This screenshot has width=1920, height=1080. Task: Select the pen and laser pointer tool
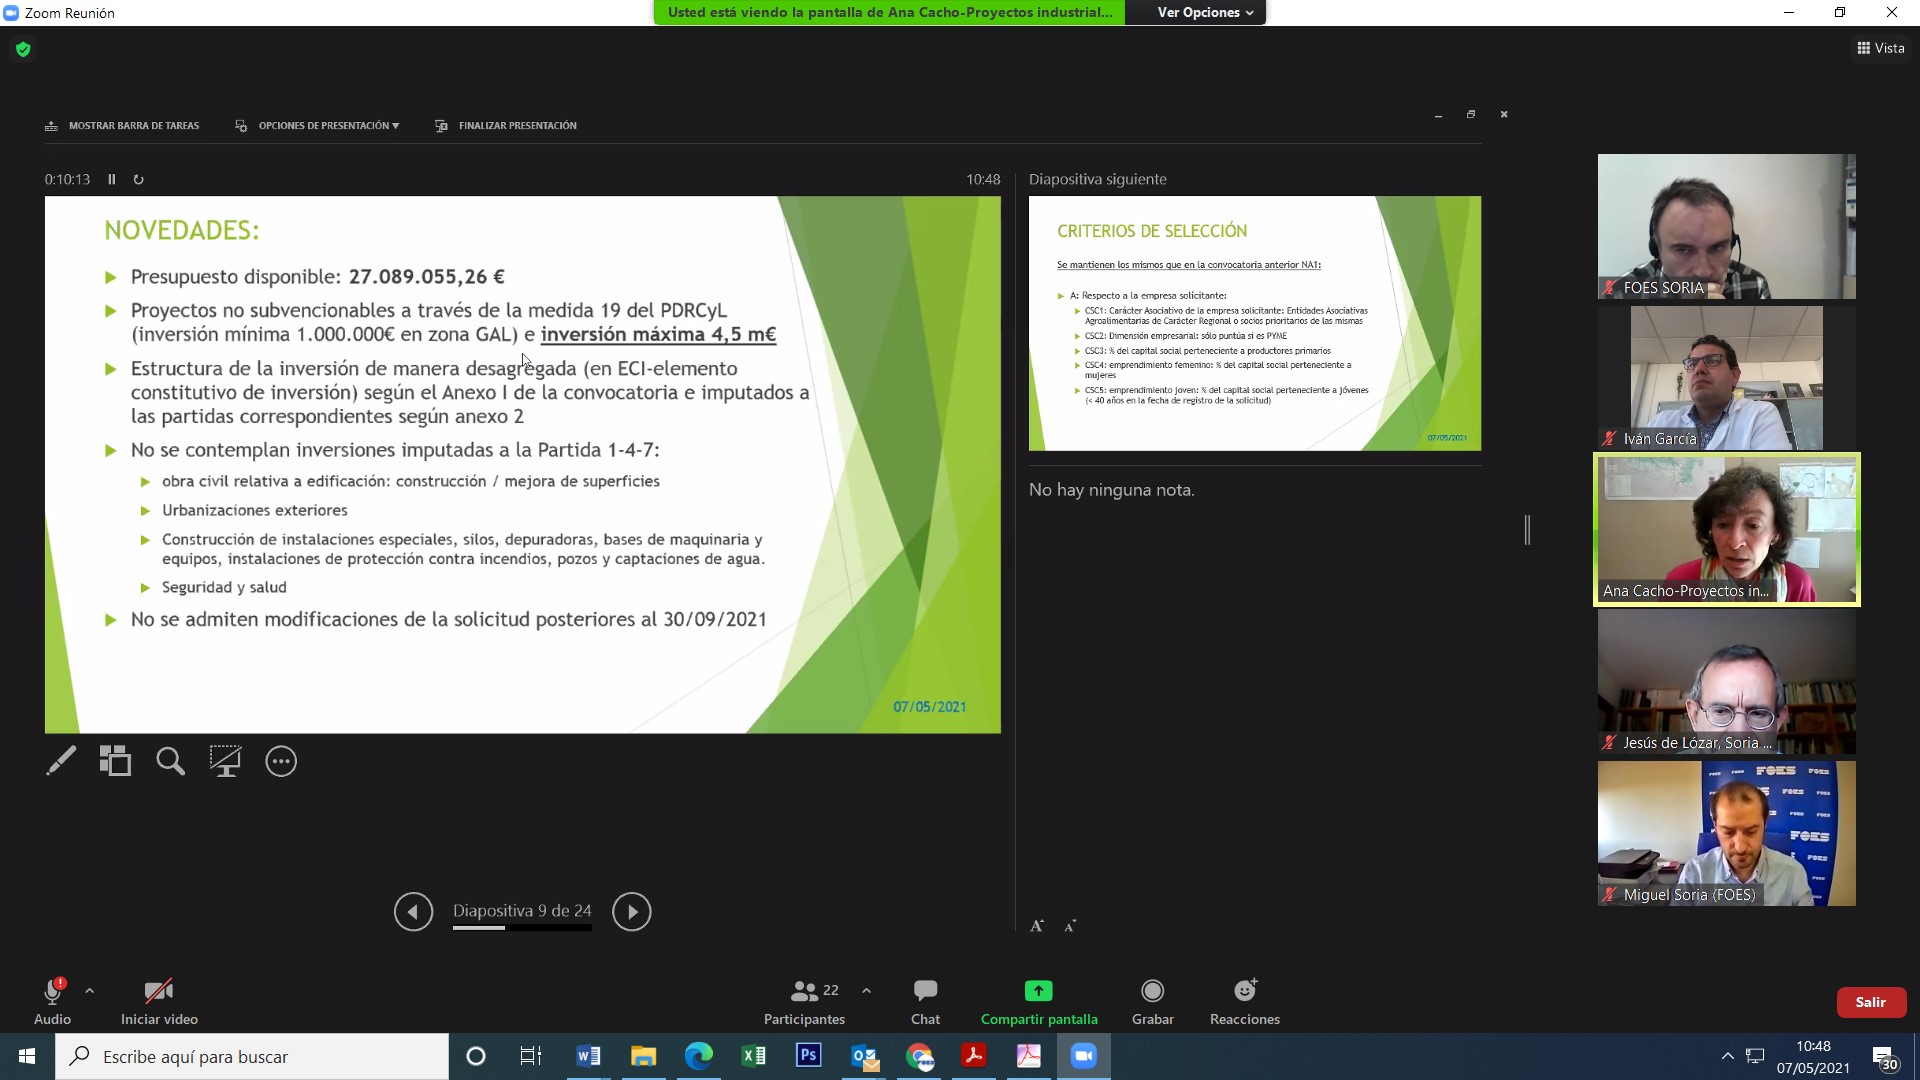tap(61, 762)
